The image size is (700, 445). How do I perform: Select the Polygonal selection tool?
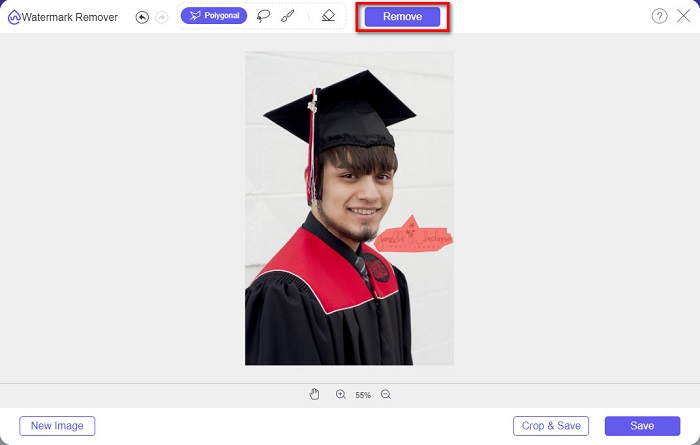tap(214, 16)
